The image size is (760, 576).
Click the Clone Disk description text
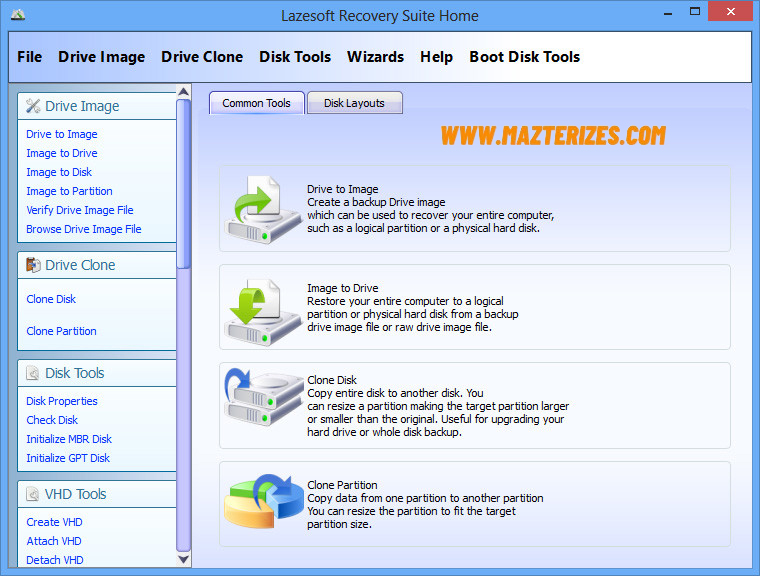pyautogui.click(x=438, y=406)
